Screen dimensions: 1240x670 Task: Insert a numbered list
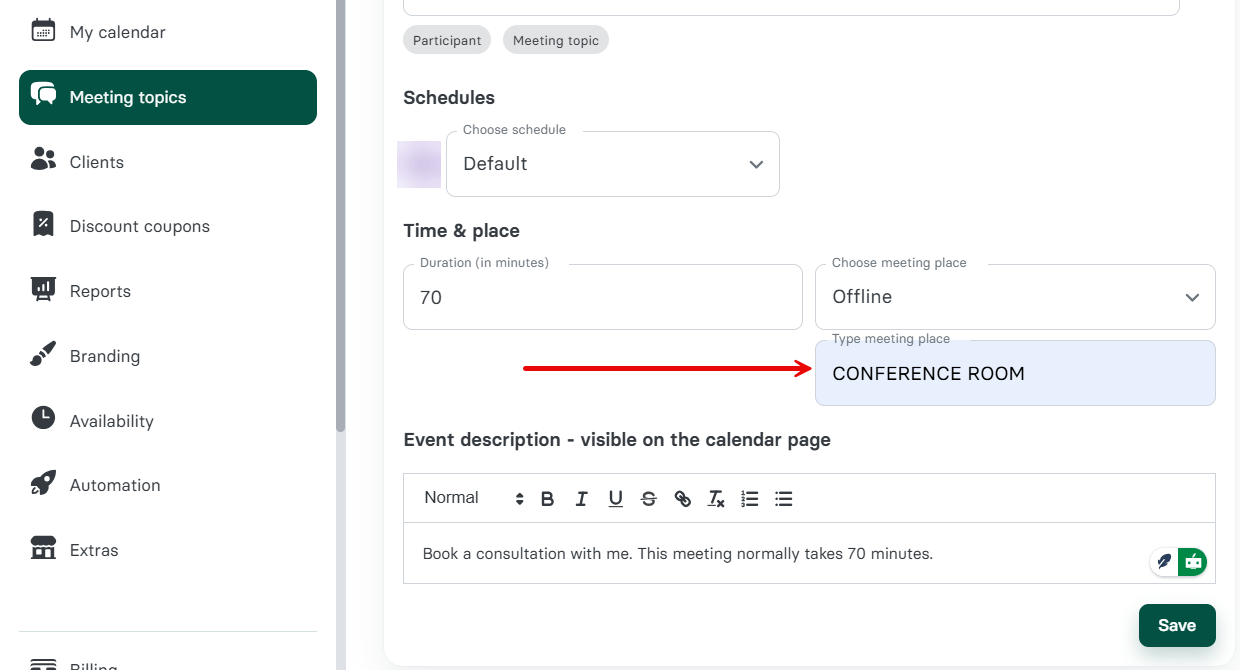[750, 499]
